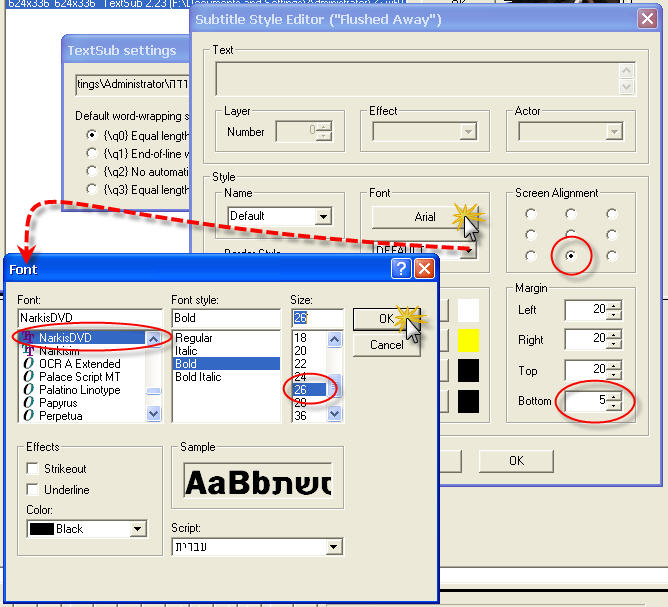Click the yellow color swatch
The width and height of the screenshot is (668, 607).
(x=468, y=340)
